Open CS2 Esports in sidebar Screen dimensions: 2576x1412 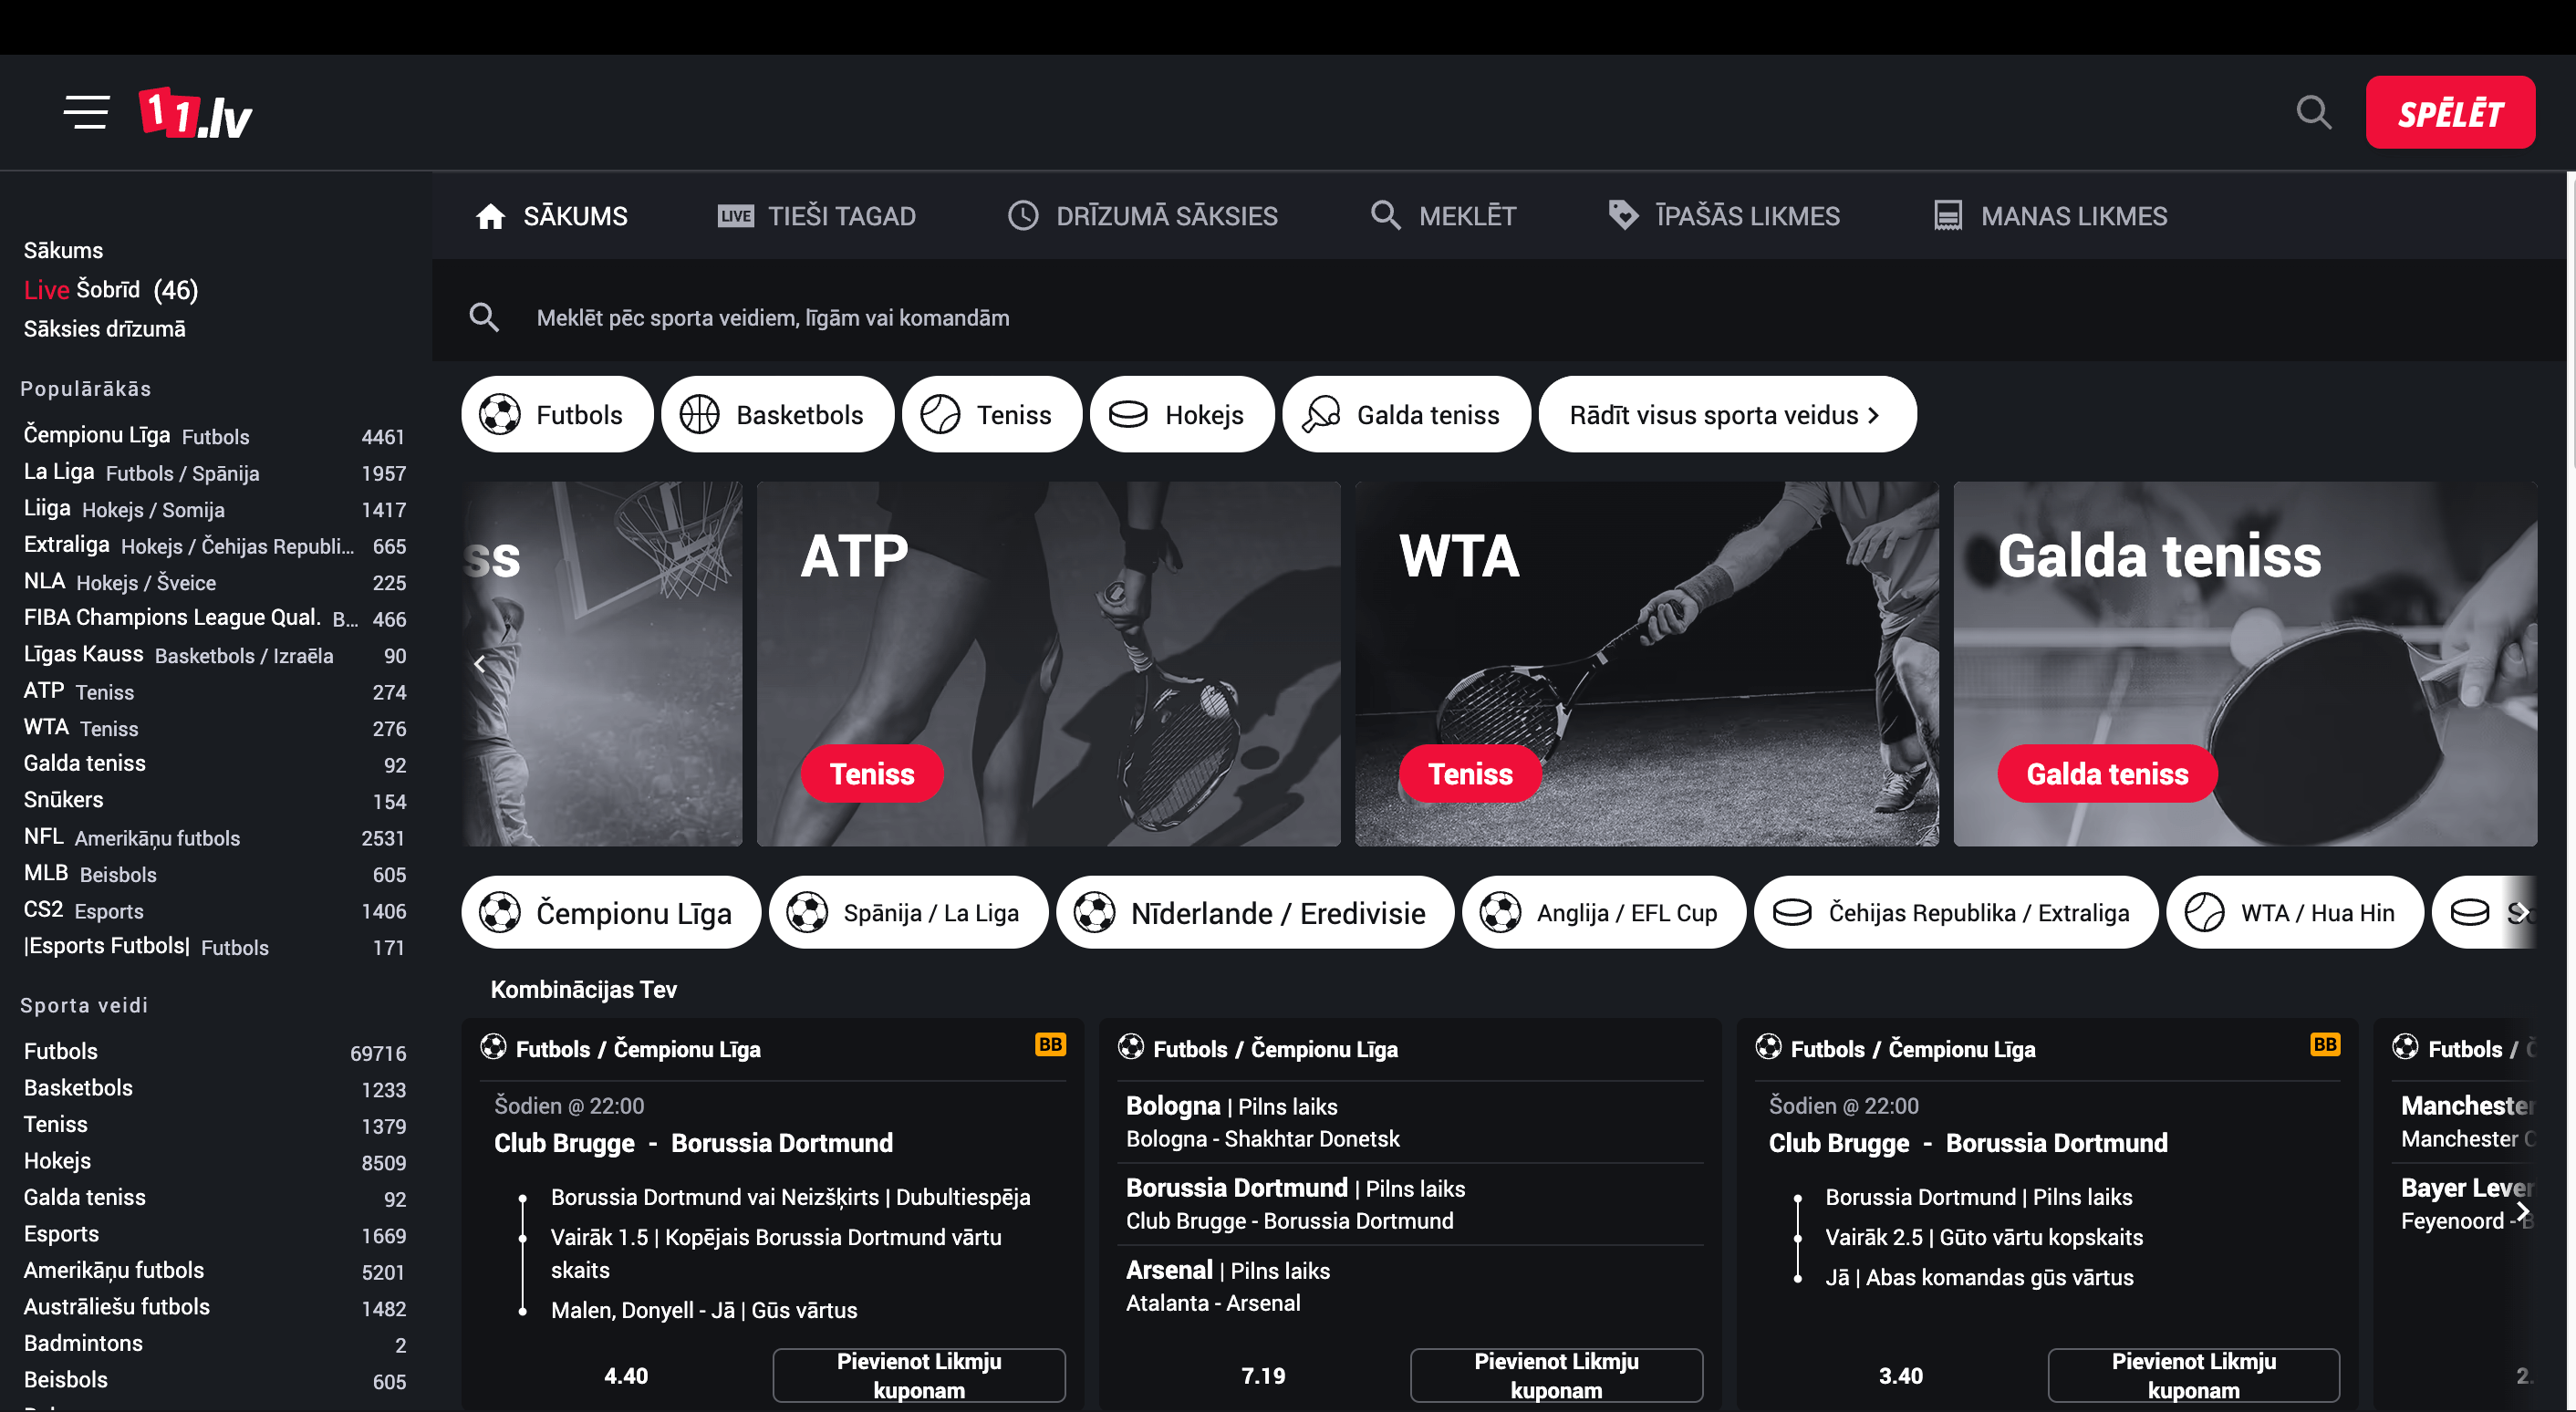click(x=214, y=910)
